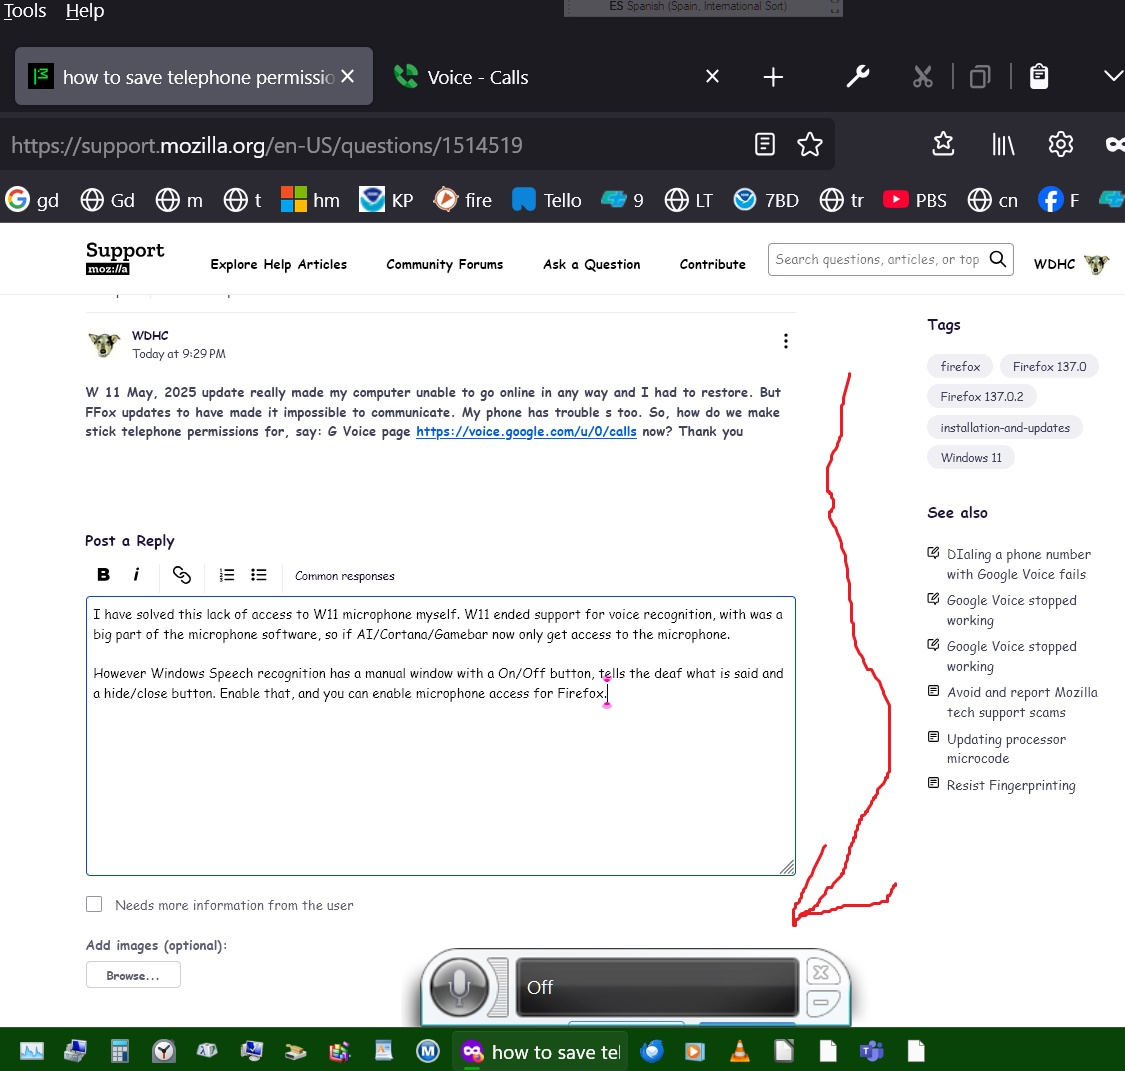The image size is (1125, 1071).
Task: Close the 'how to save telephone permissio' tab
Action: (347, 76)
